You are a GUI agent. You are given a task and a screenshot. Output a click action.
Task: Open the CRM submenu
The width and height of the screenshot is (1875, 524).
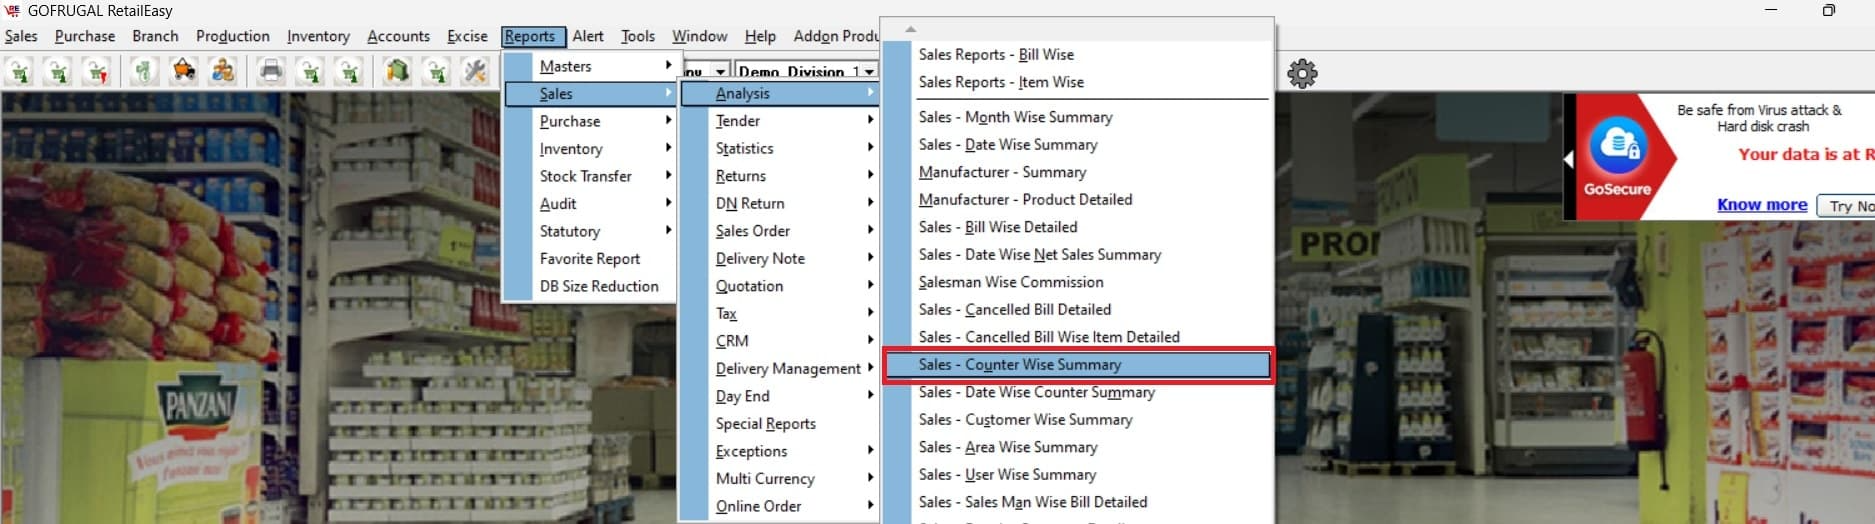click(779, 340)
